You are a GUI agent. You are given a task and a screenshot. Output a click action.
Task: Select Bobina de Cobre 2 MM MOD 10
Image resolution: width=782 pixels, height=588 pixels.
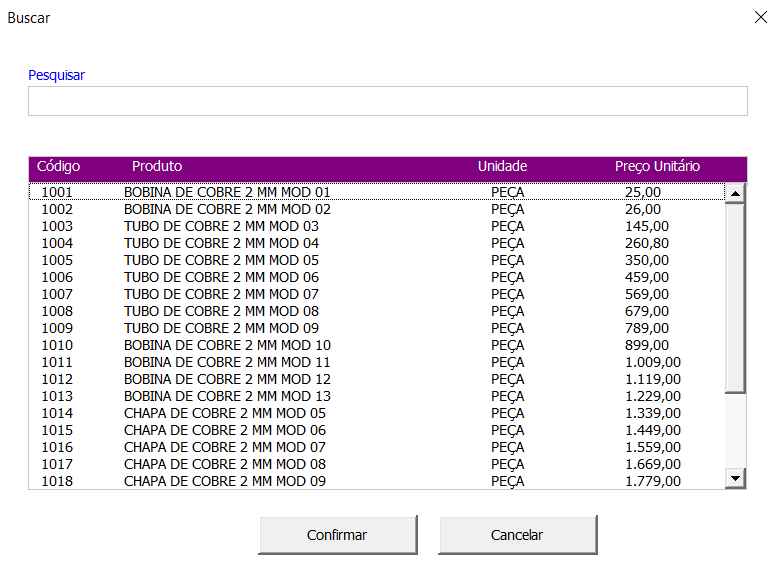pos(226,345)
